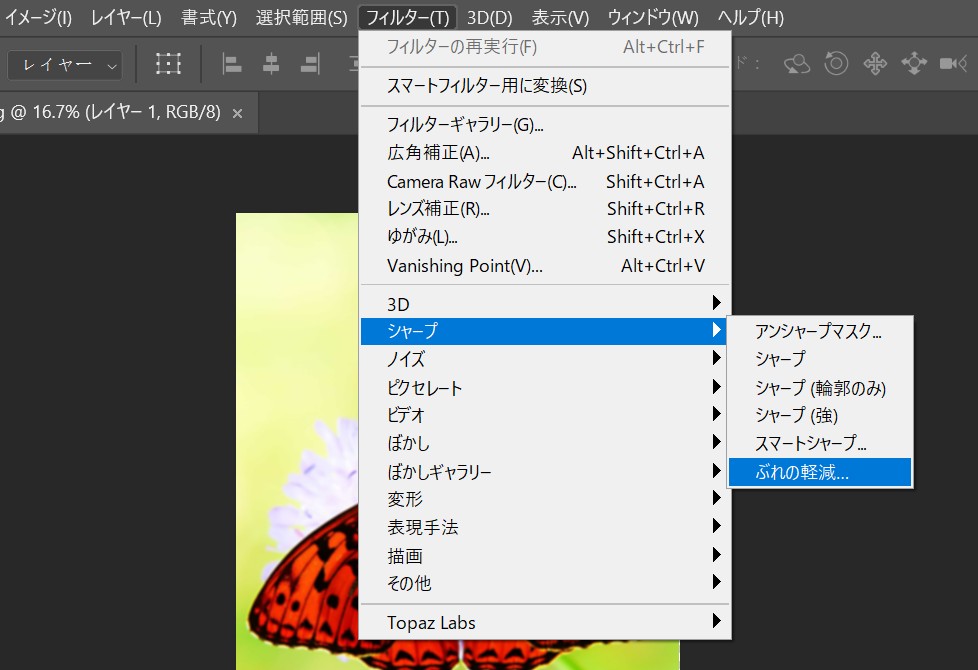Select the 3D orbit camera icon

coord(797,65)
